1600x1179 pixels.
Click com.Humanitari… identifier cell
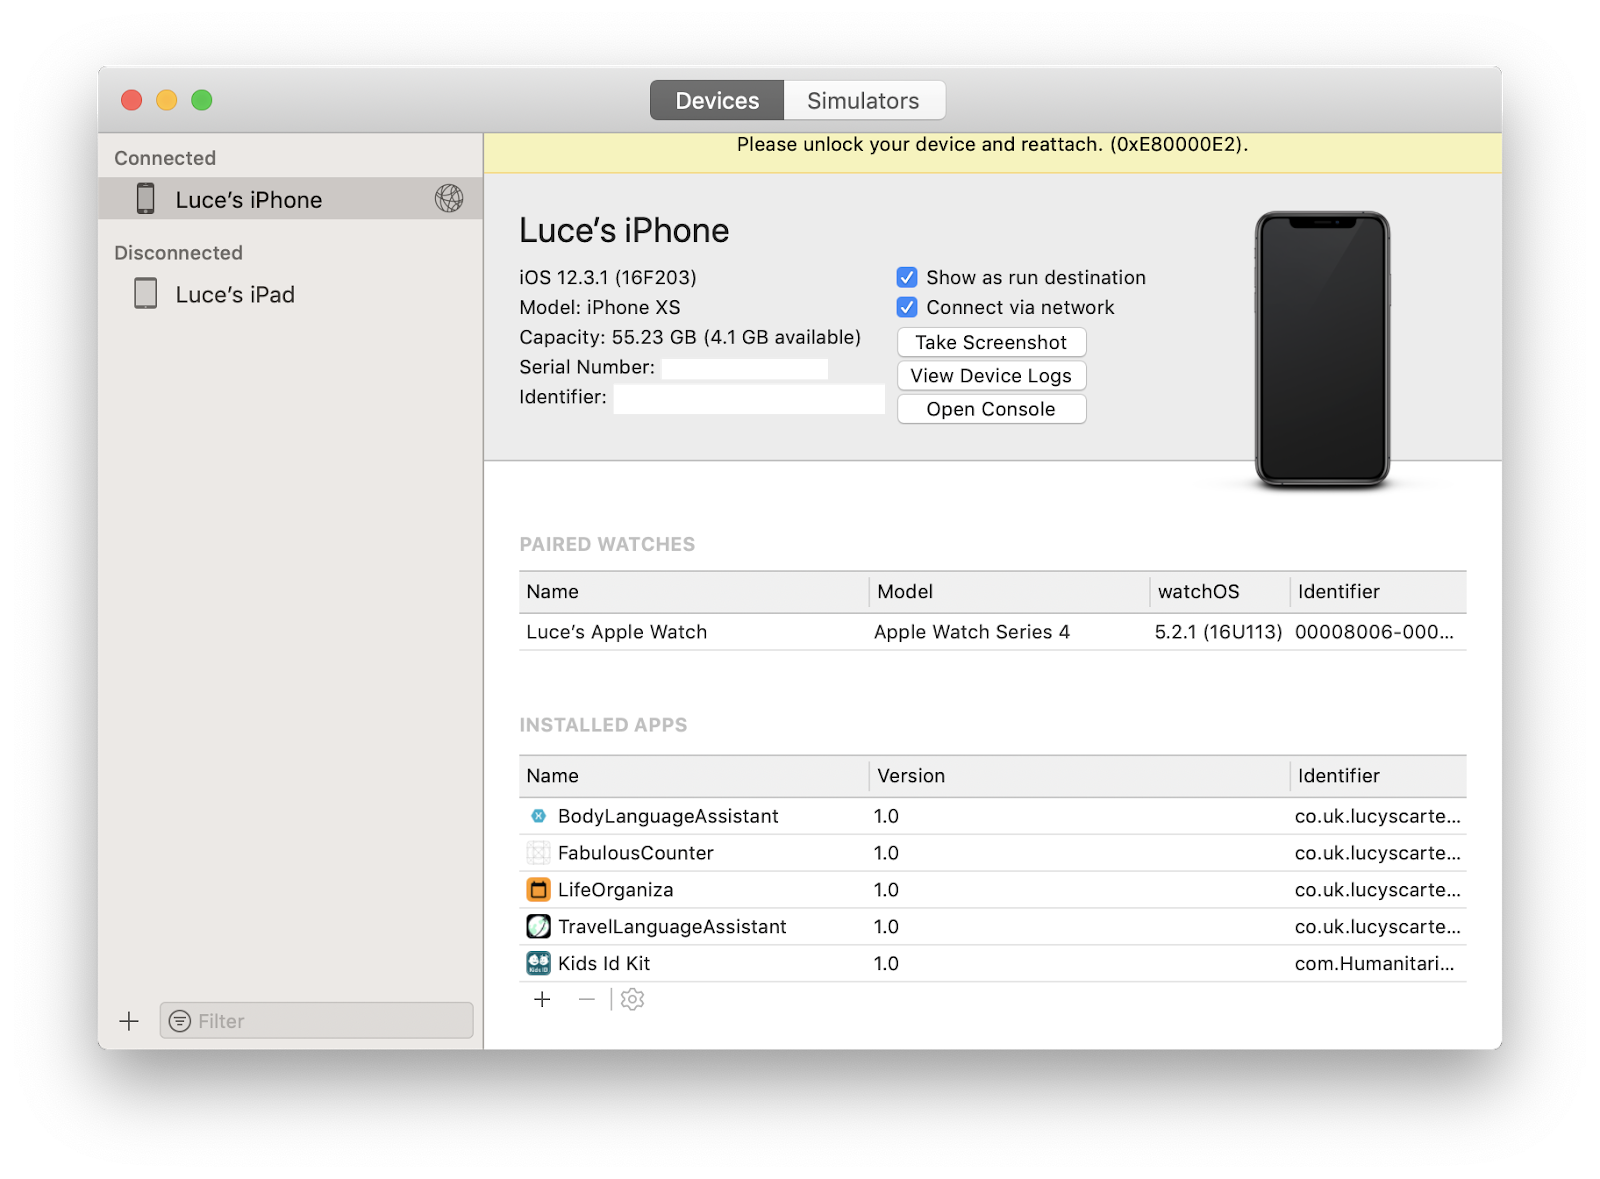tap(1374, 964)
